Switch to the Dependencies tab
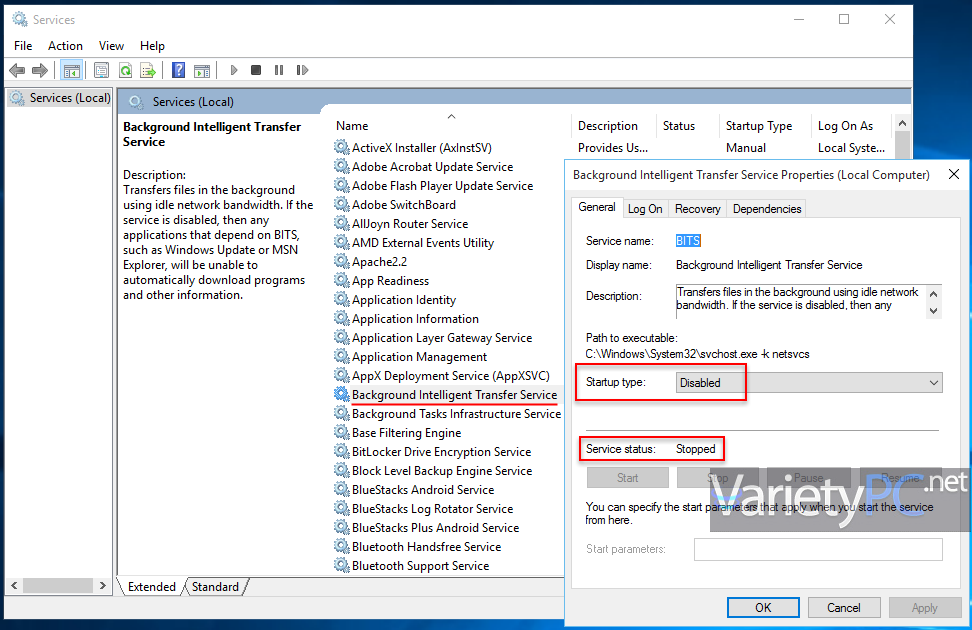Viewport: 972px width, 630px height. coord(767,209)
